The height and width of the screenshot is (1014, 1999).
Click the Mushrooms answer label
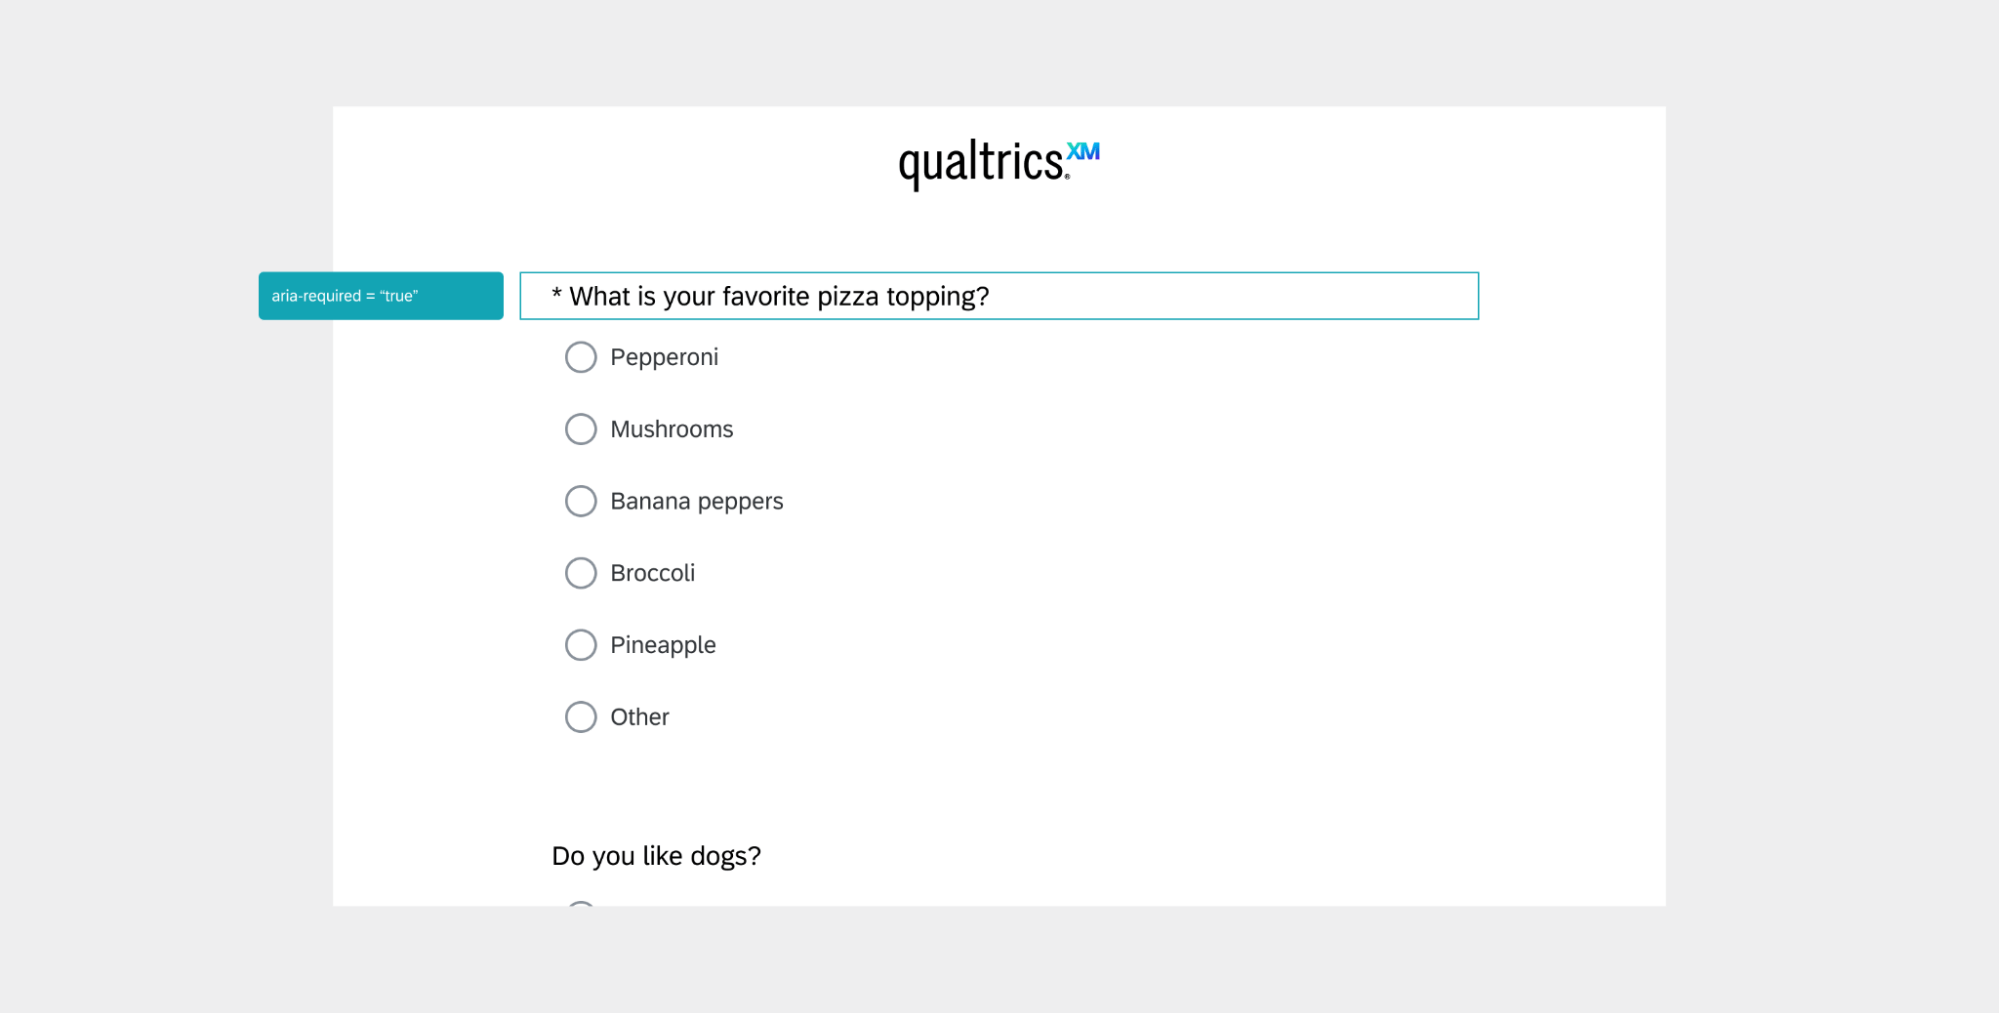coord(672,429)
